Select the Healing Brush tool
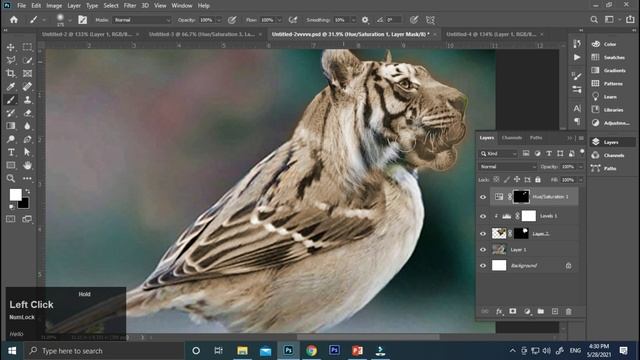 27,87
